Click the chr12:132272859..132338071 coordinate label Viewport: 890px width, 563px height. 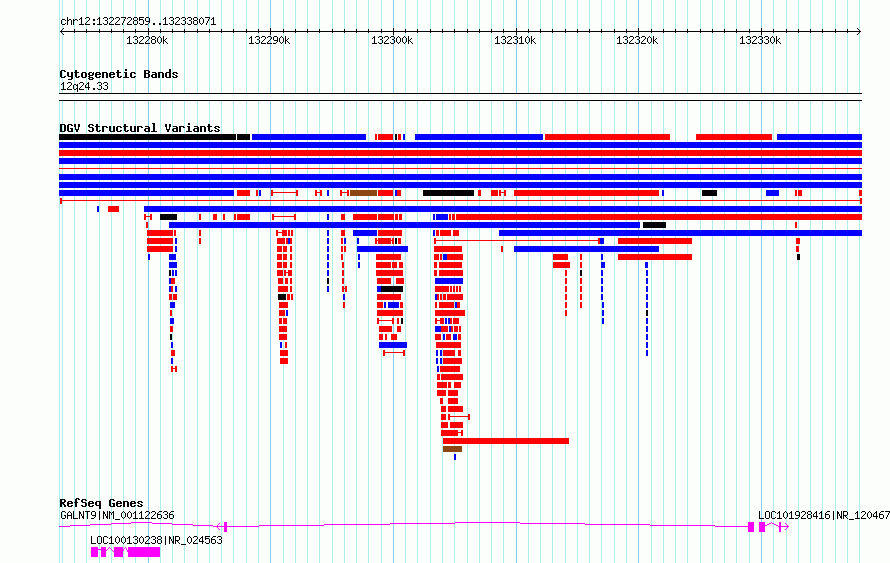click(138, 22)
